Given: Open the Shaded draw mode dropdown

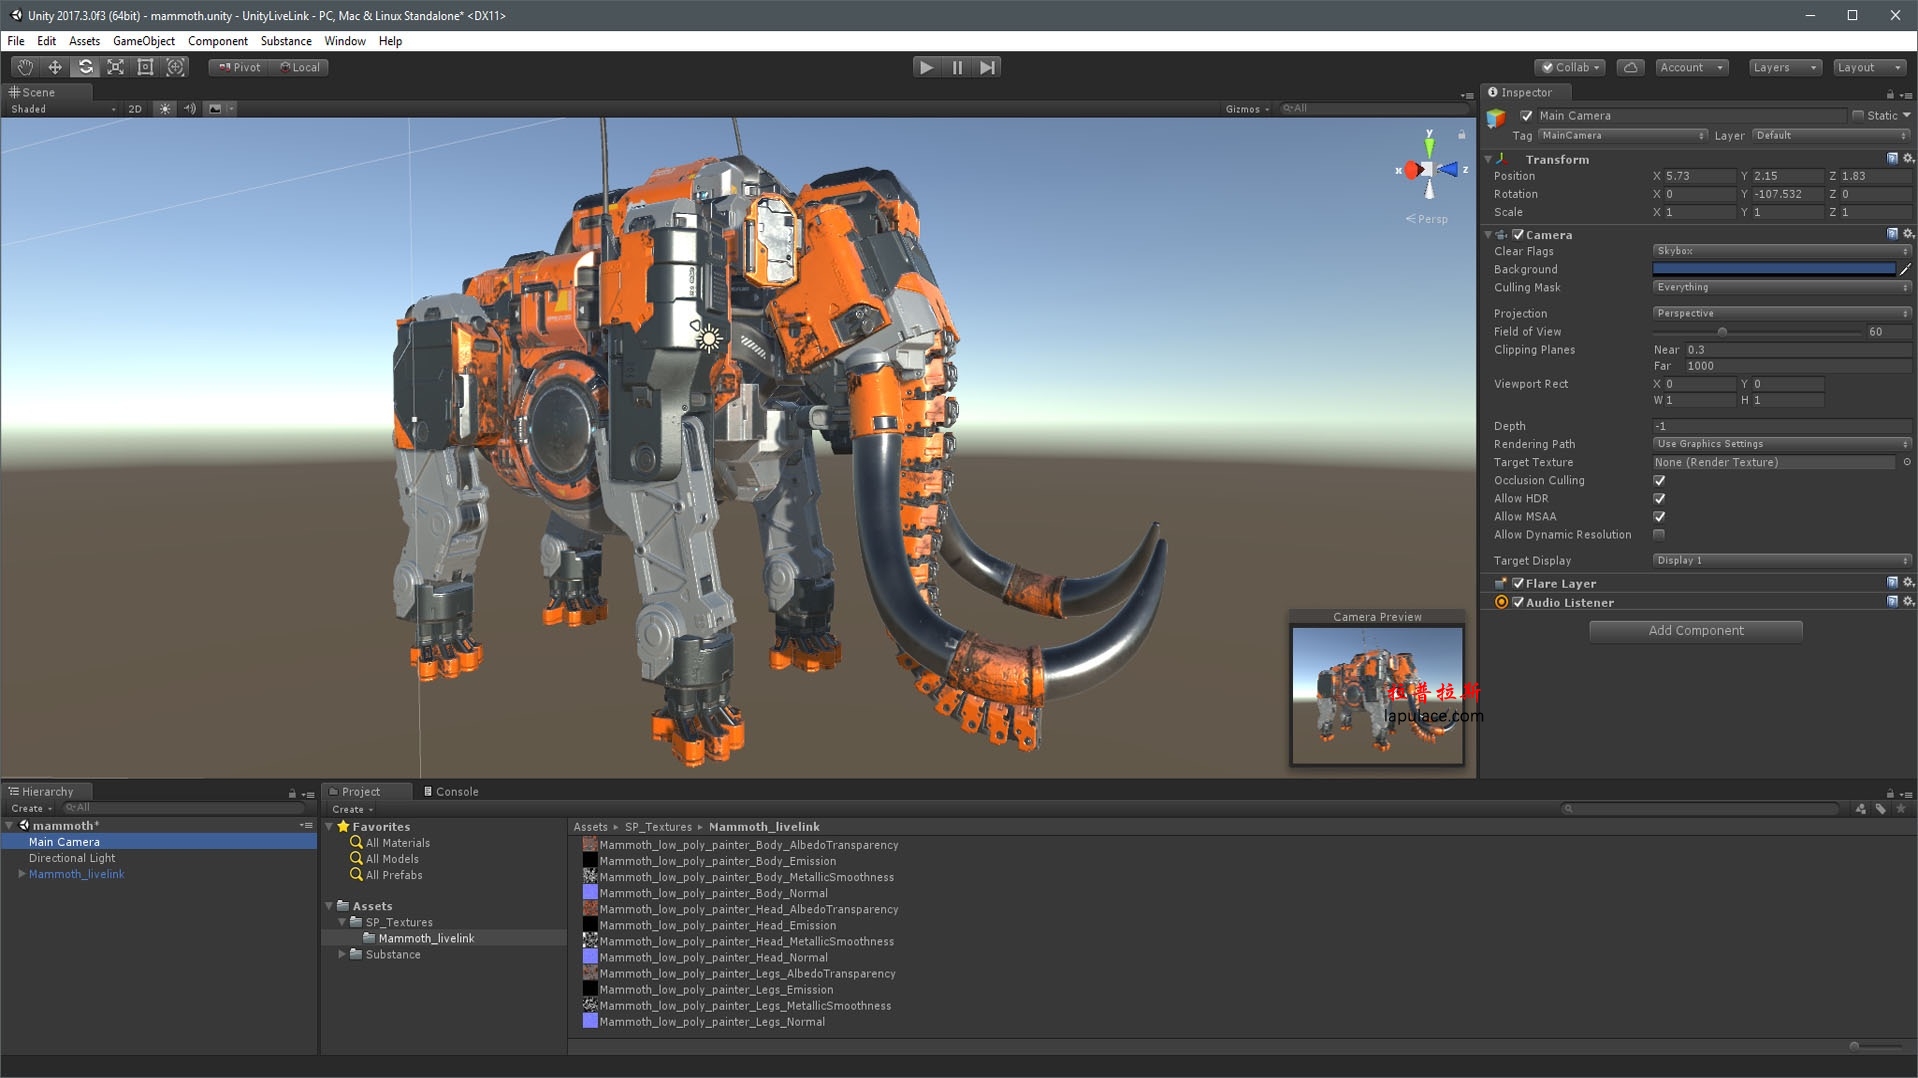Looking at the screenshot, I should click(63, 109).
